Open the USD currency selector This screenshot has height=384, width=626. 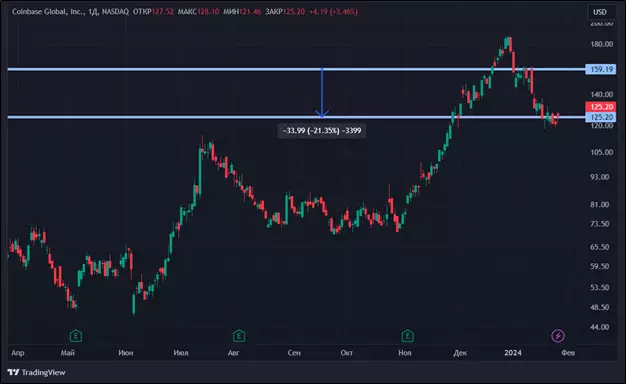[x=600, y=12]
